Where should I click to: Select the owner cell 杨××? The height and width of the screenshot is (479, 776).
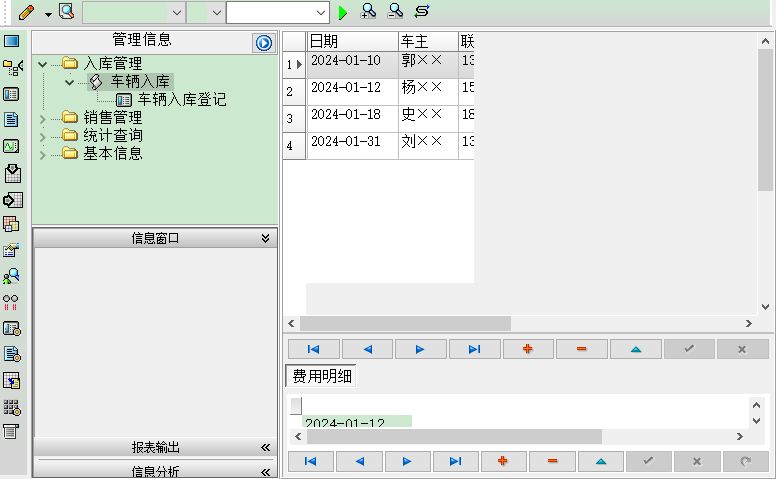point(429,92)
